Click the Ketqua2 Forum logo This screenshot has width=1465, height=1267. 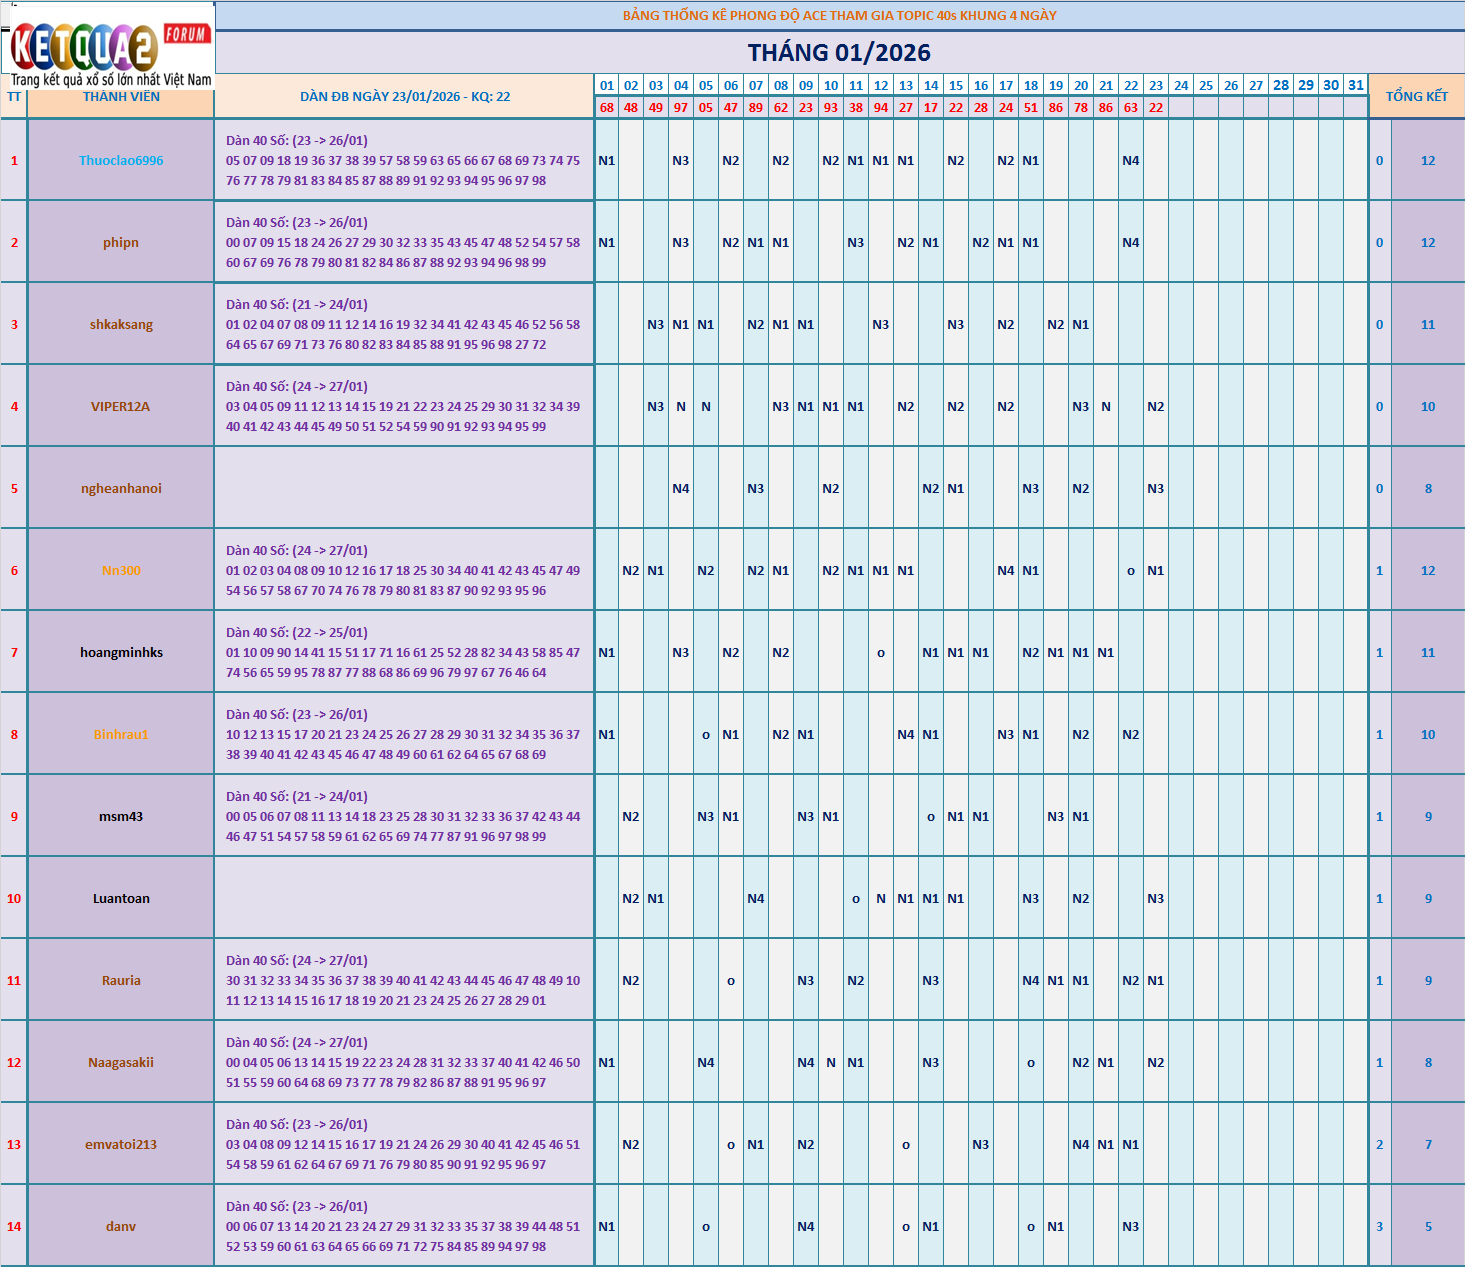108,46
